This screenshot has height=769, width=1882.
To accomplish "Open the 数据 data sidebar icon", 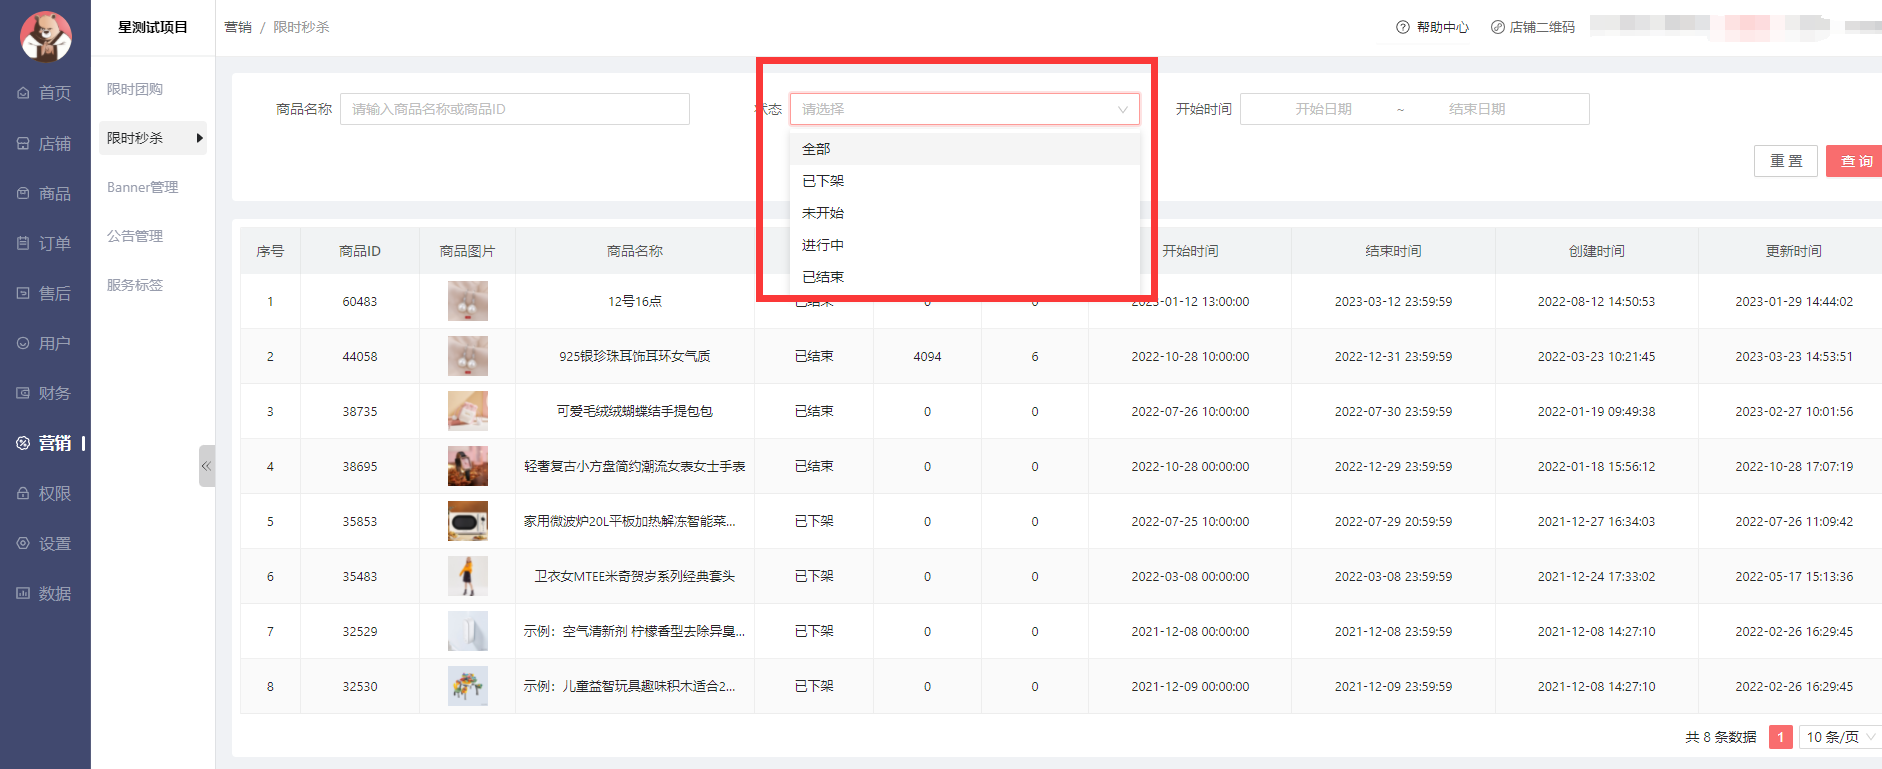I will (x=23, y=593).
